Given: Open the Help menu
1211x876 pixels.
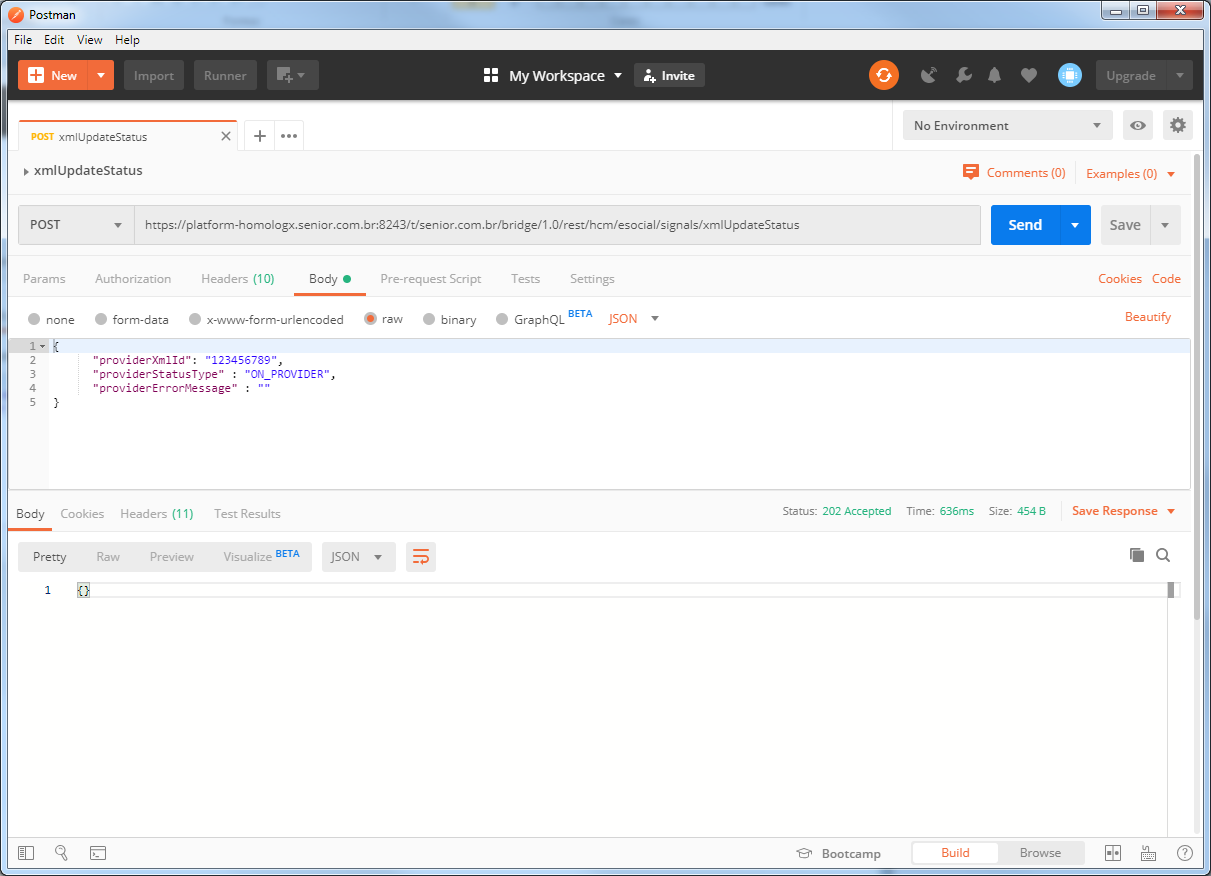Looking at the screenshot, I should click(127, 40).
